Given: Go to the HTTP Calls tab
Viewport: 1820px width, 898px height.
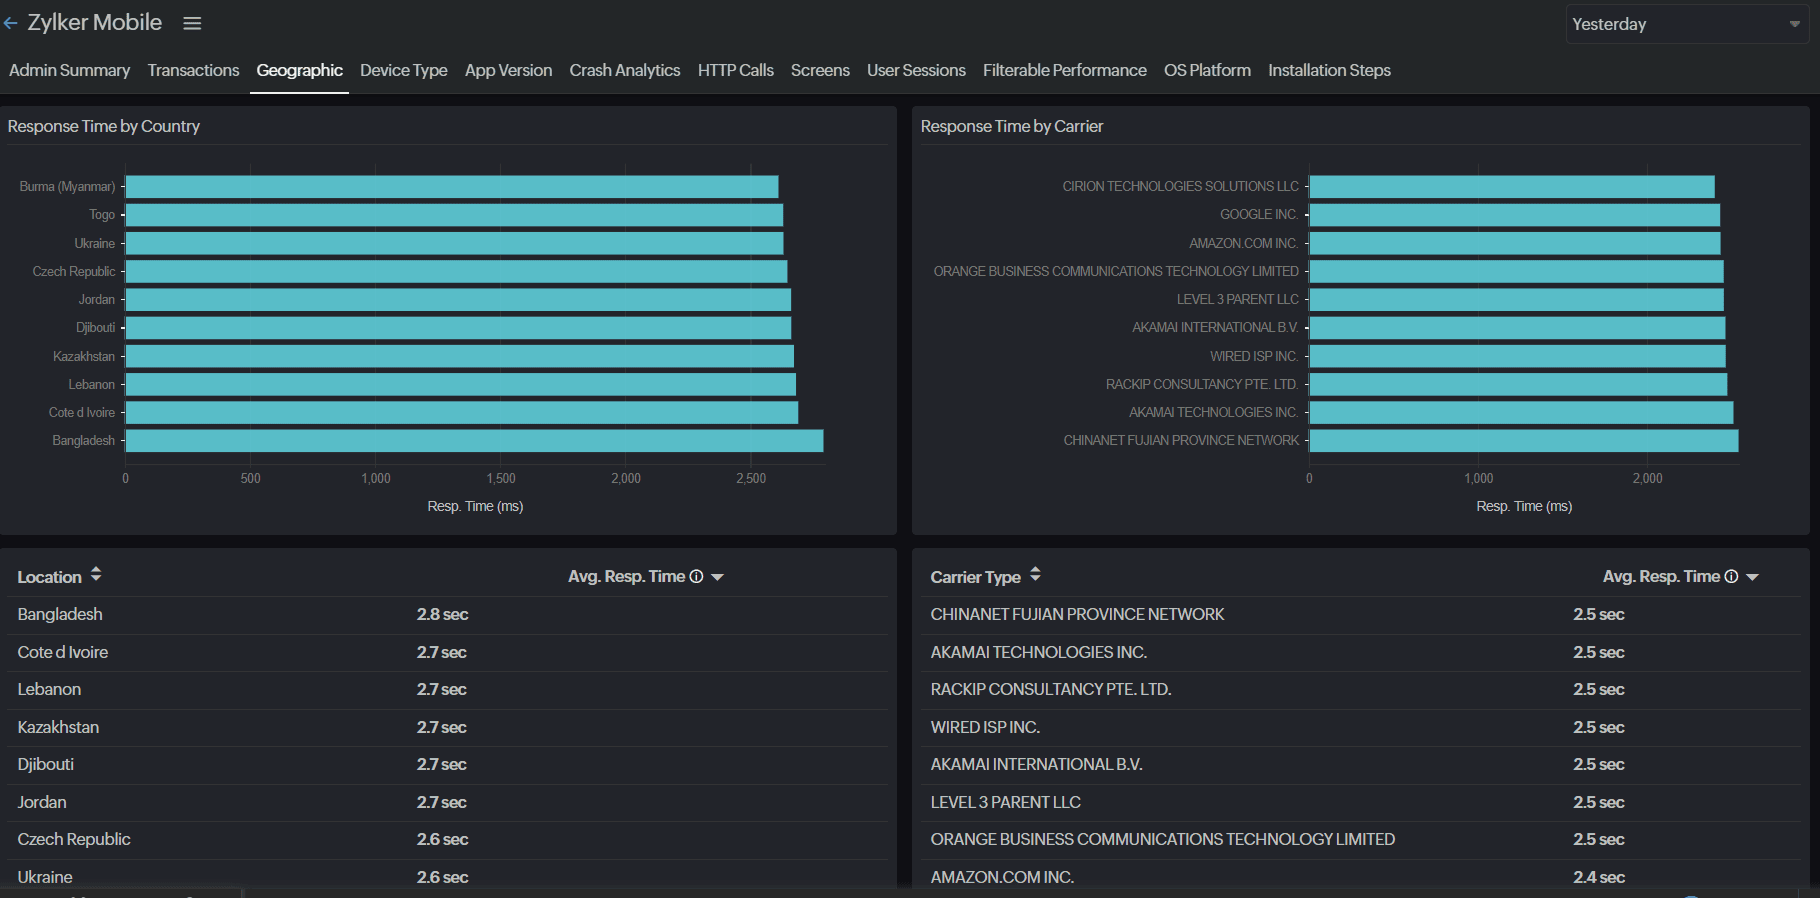Looking at the screenshot, I should click(736, 70).
